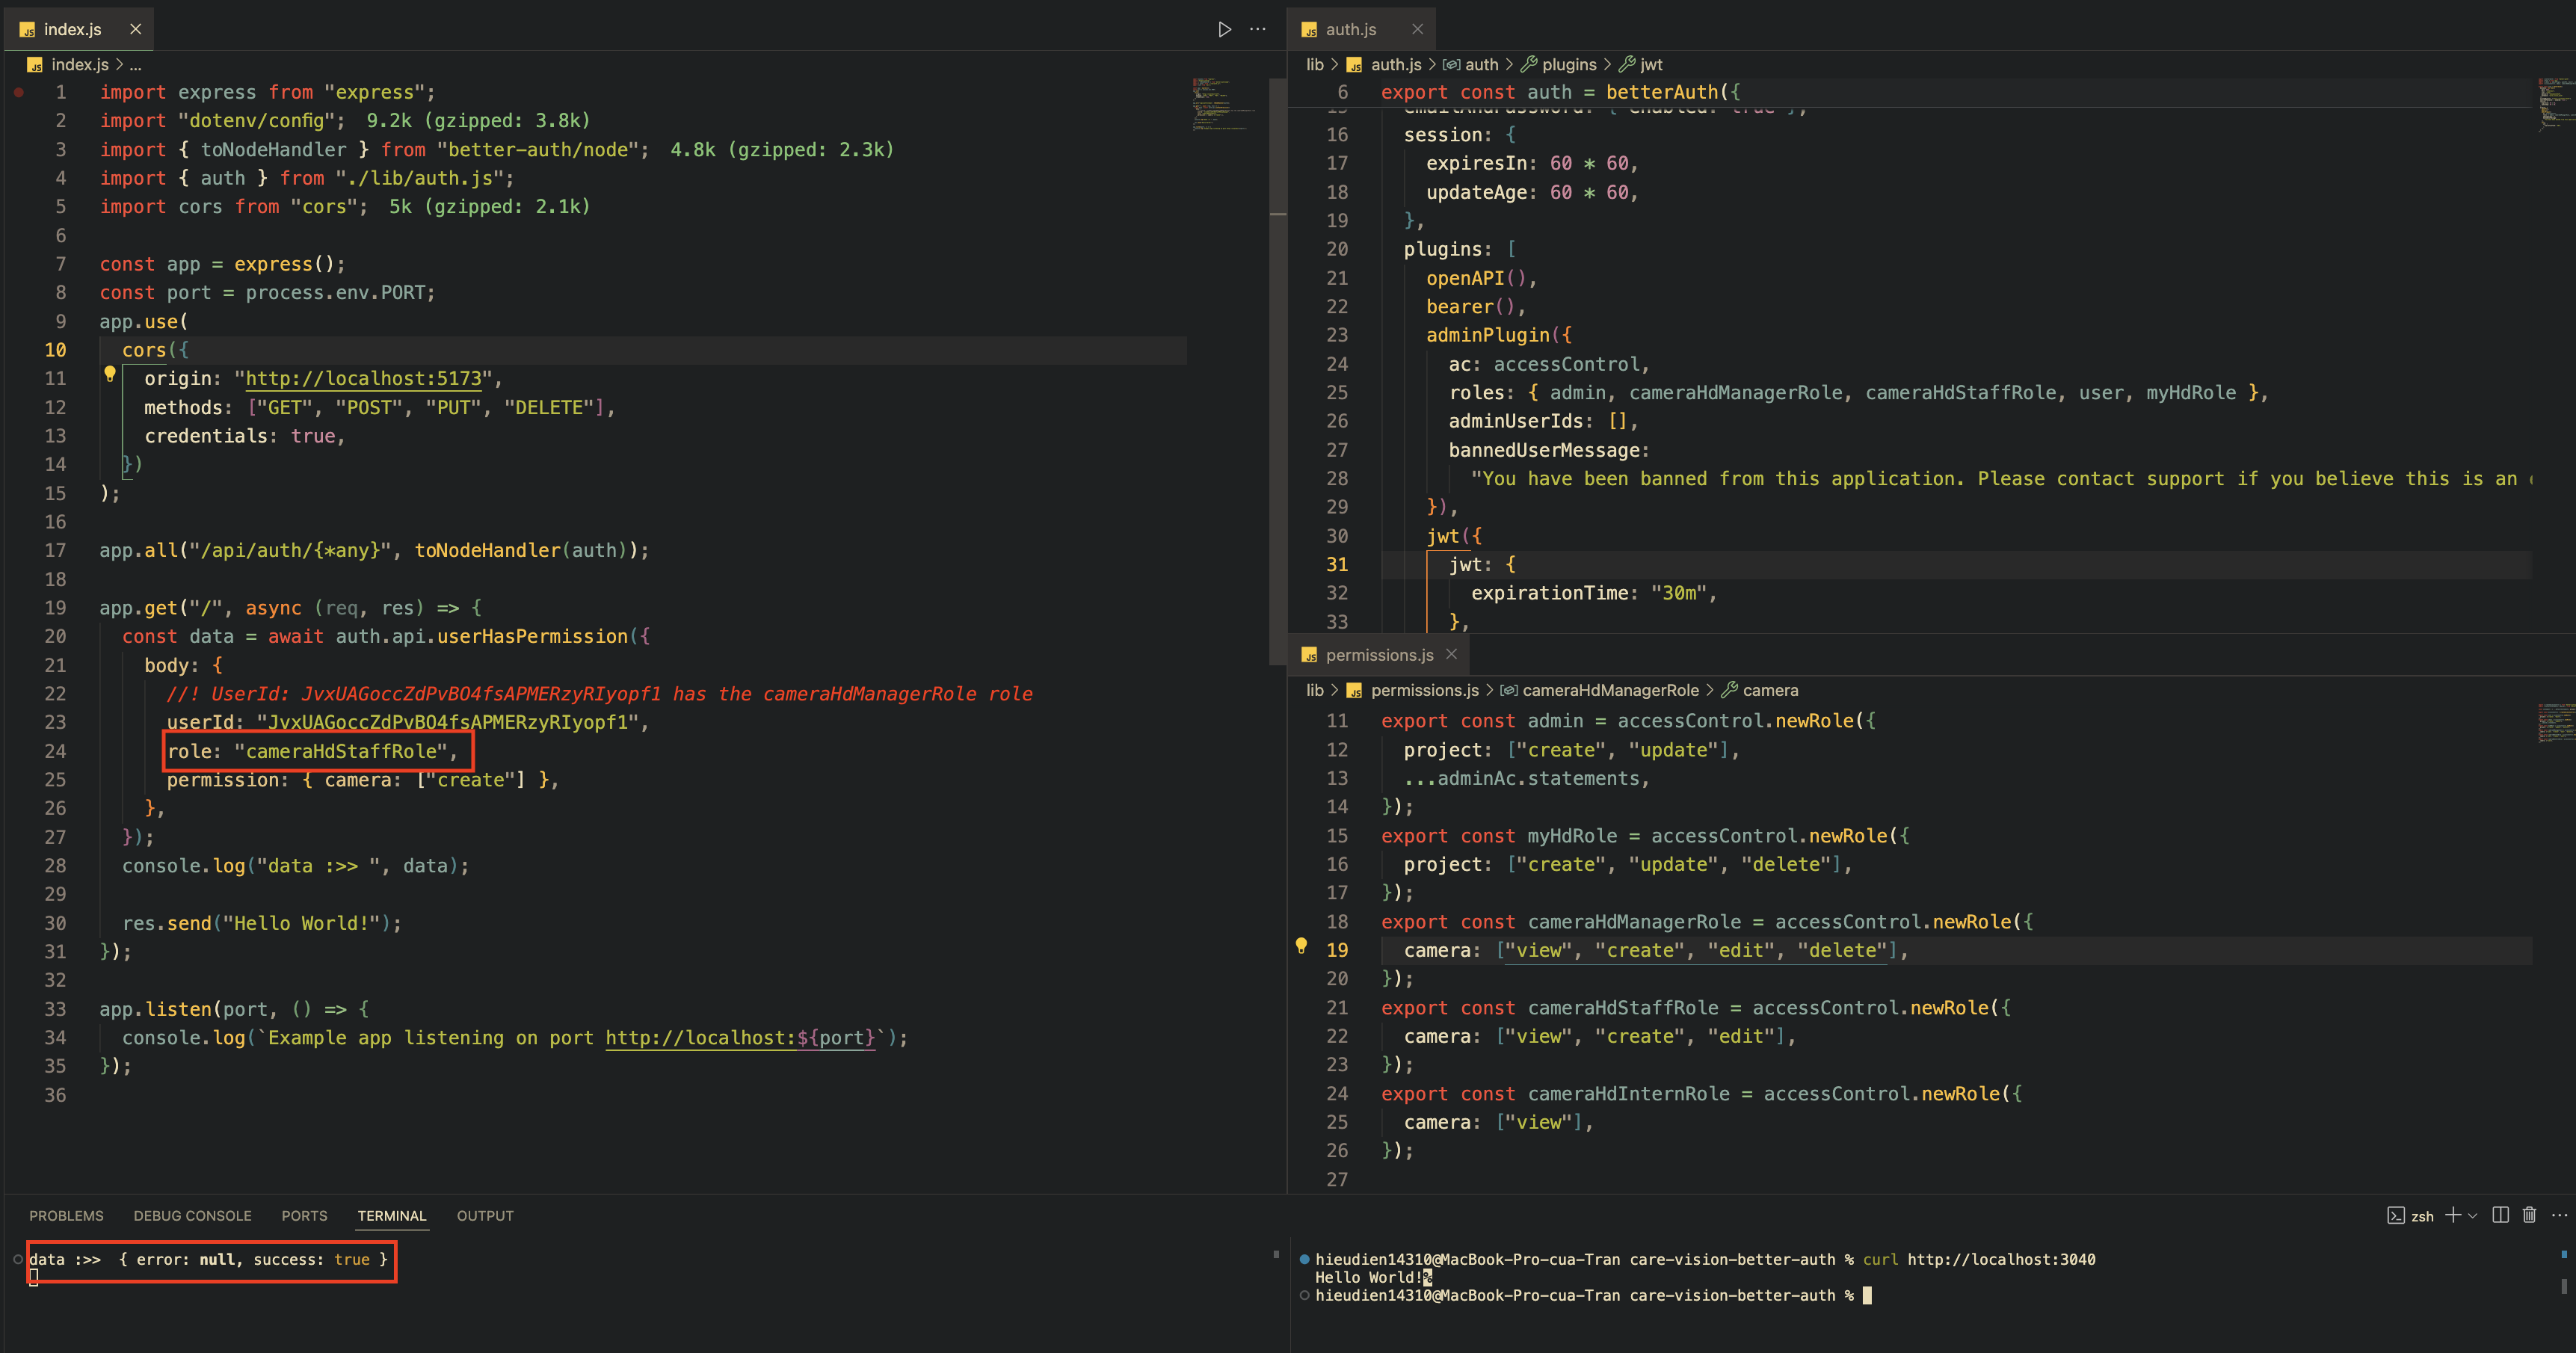
Task: Kill terminal with trash icon
Action: pos(2529,1215)
